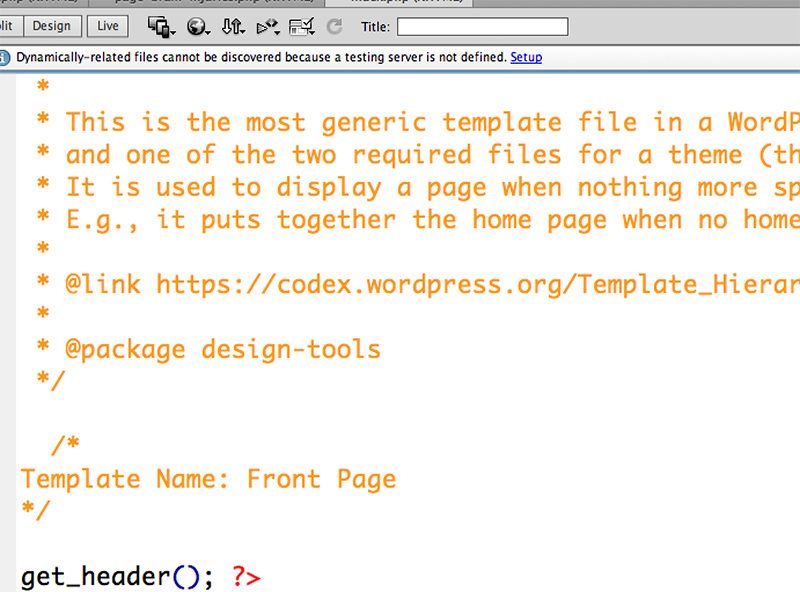
Task: Toggle Live view on
Action: pyautogui.click(x=108, y=26)
